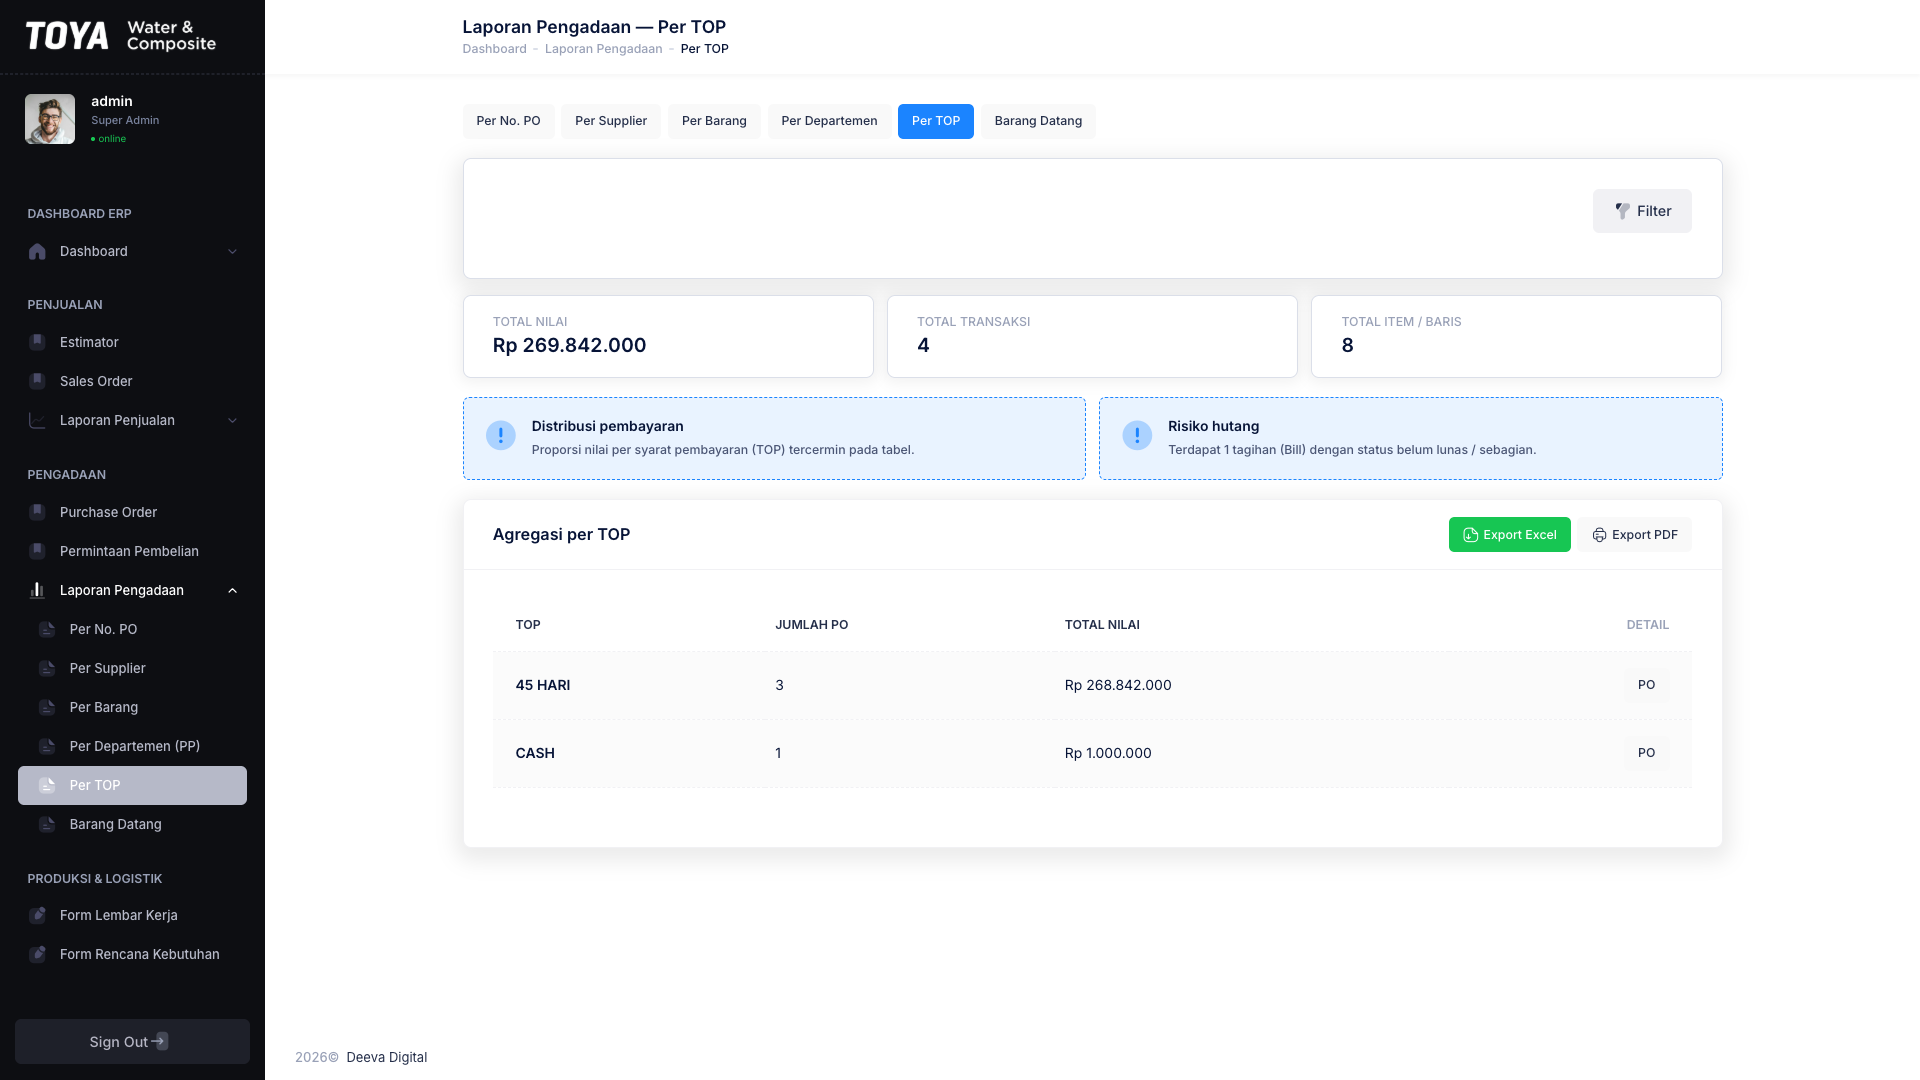
Task: Click the Sign Out arrow icon
Action: [160, 1041]
